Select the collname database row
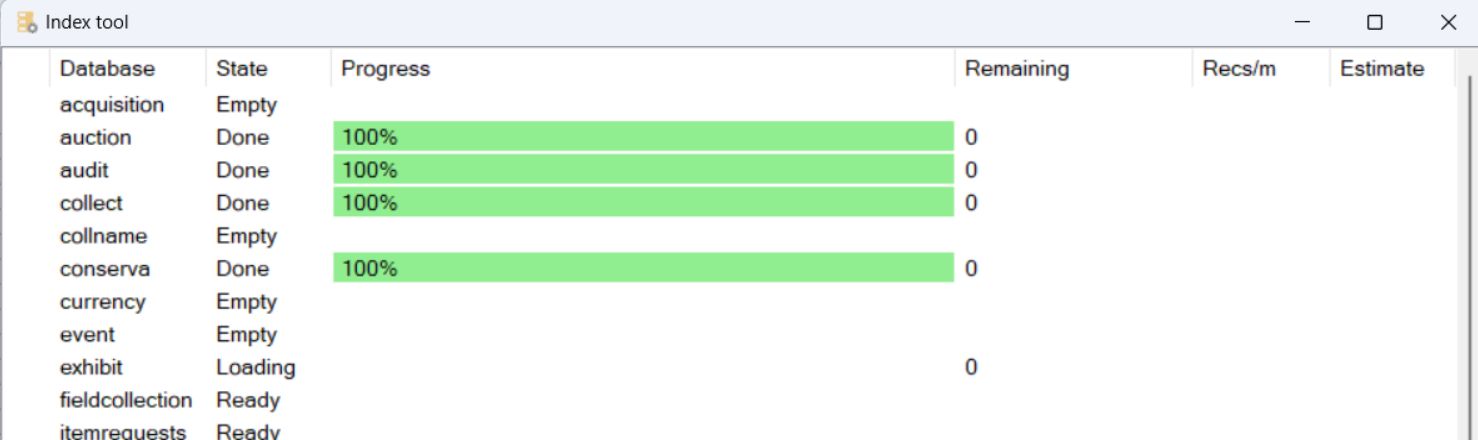 (103, 236)
